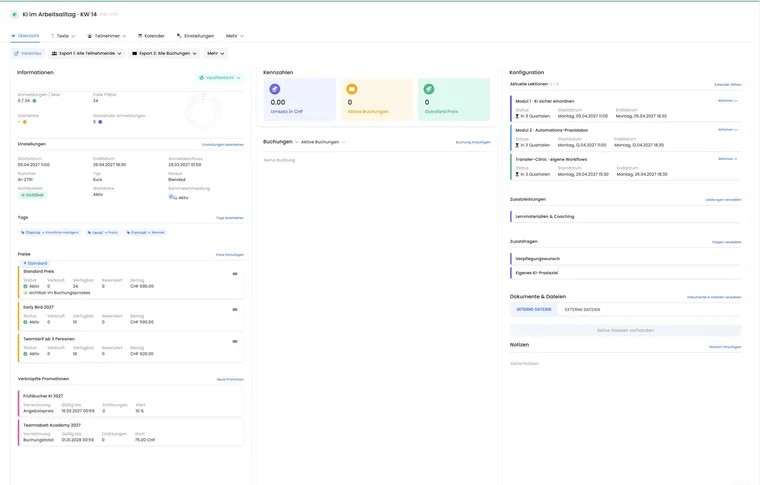Click the Teilnehmer tab person icon
This screenshot has width=760, height=485.
pos(90,36)
